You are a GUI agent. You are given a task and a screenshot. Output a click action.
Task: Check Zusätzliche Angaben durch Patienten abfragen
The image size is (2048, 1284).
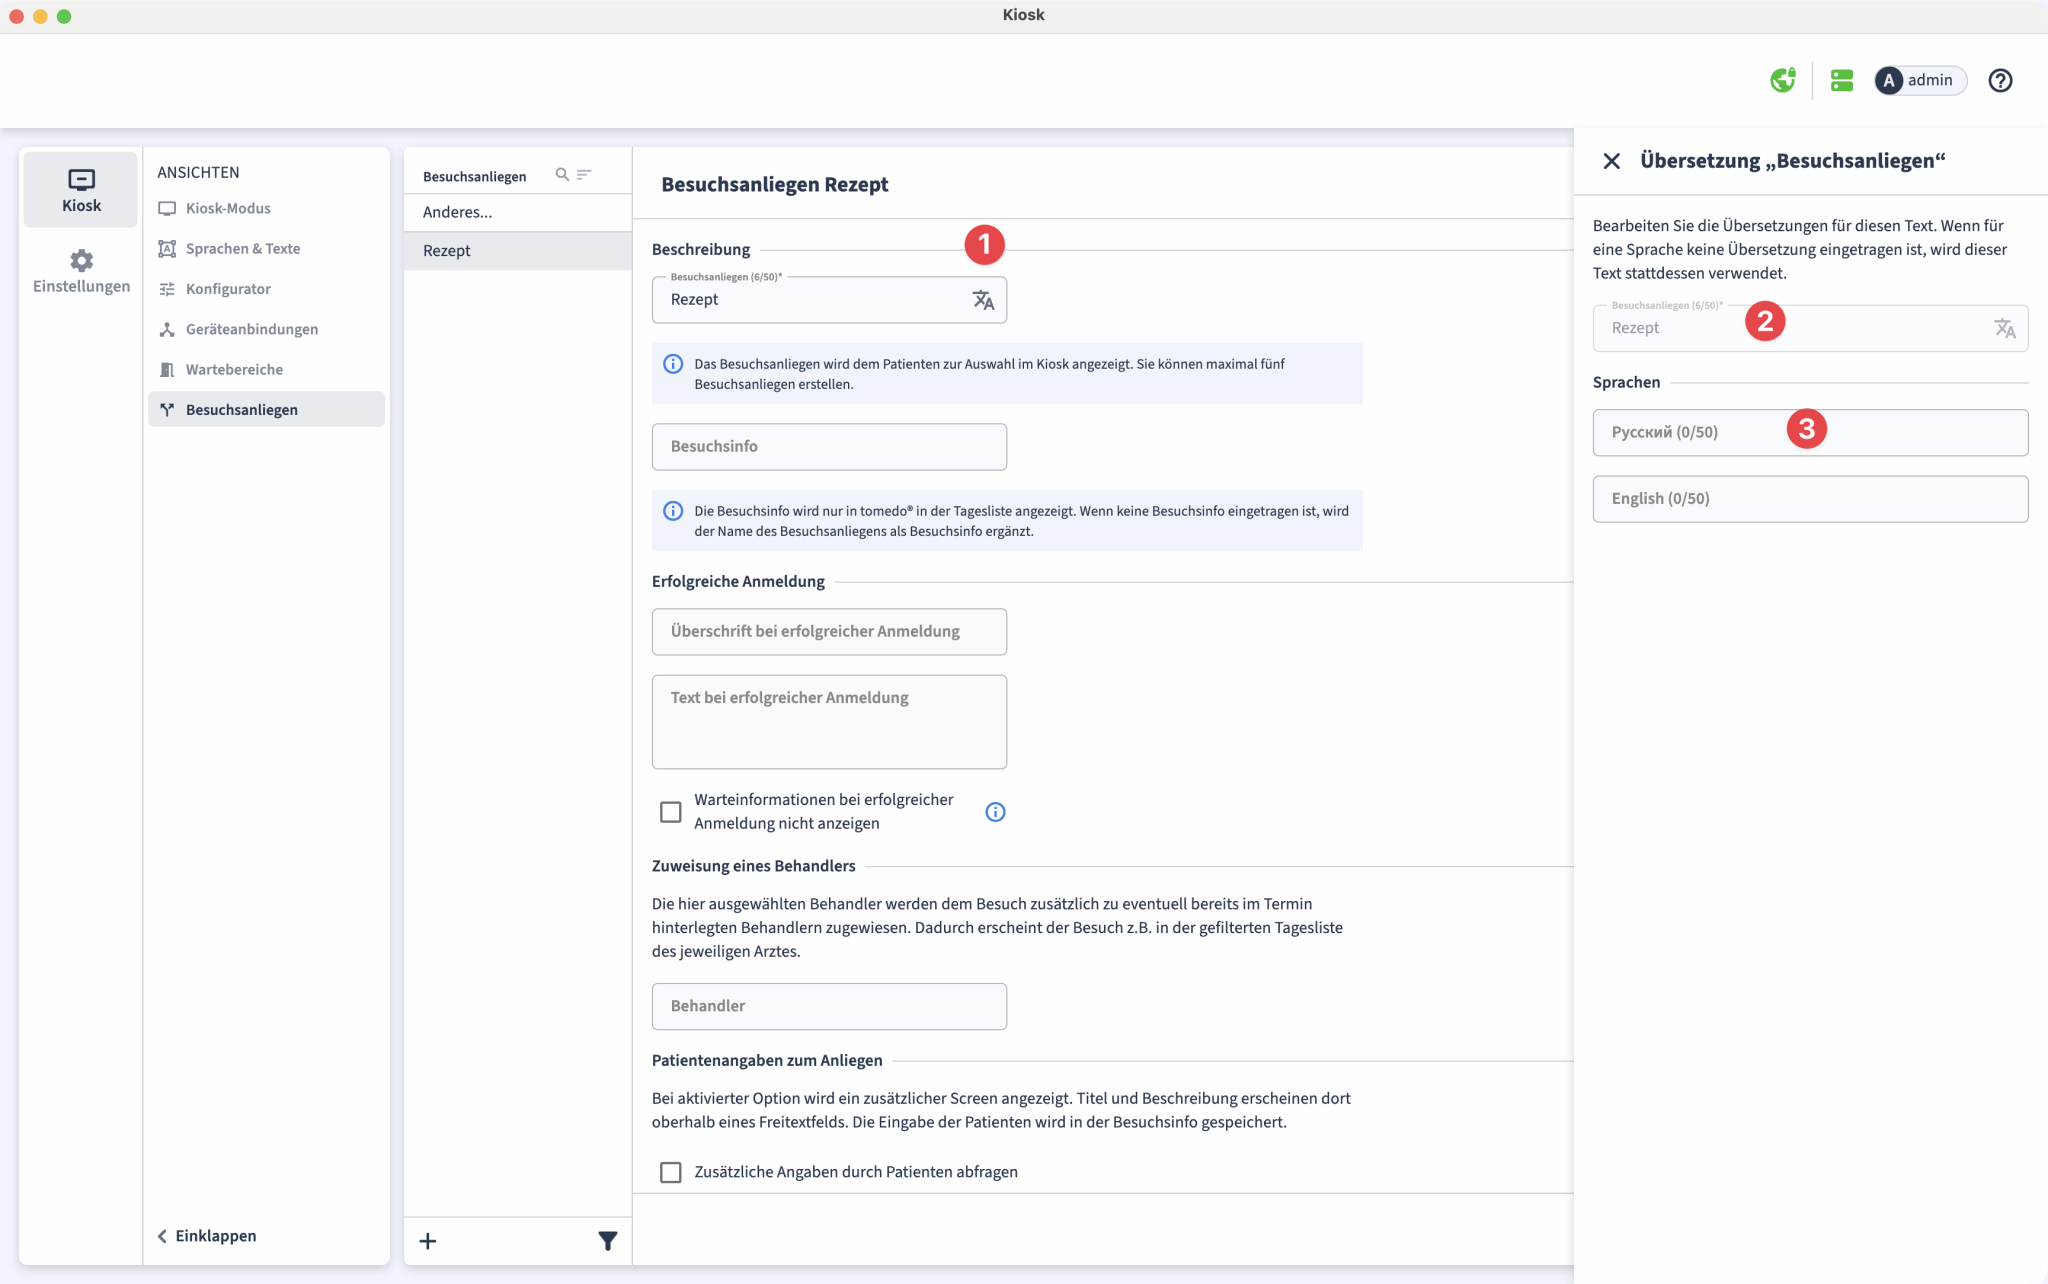pyautogui.click(x=670, y=1171)
